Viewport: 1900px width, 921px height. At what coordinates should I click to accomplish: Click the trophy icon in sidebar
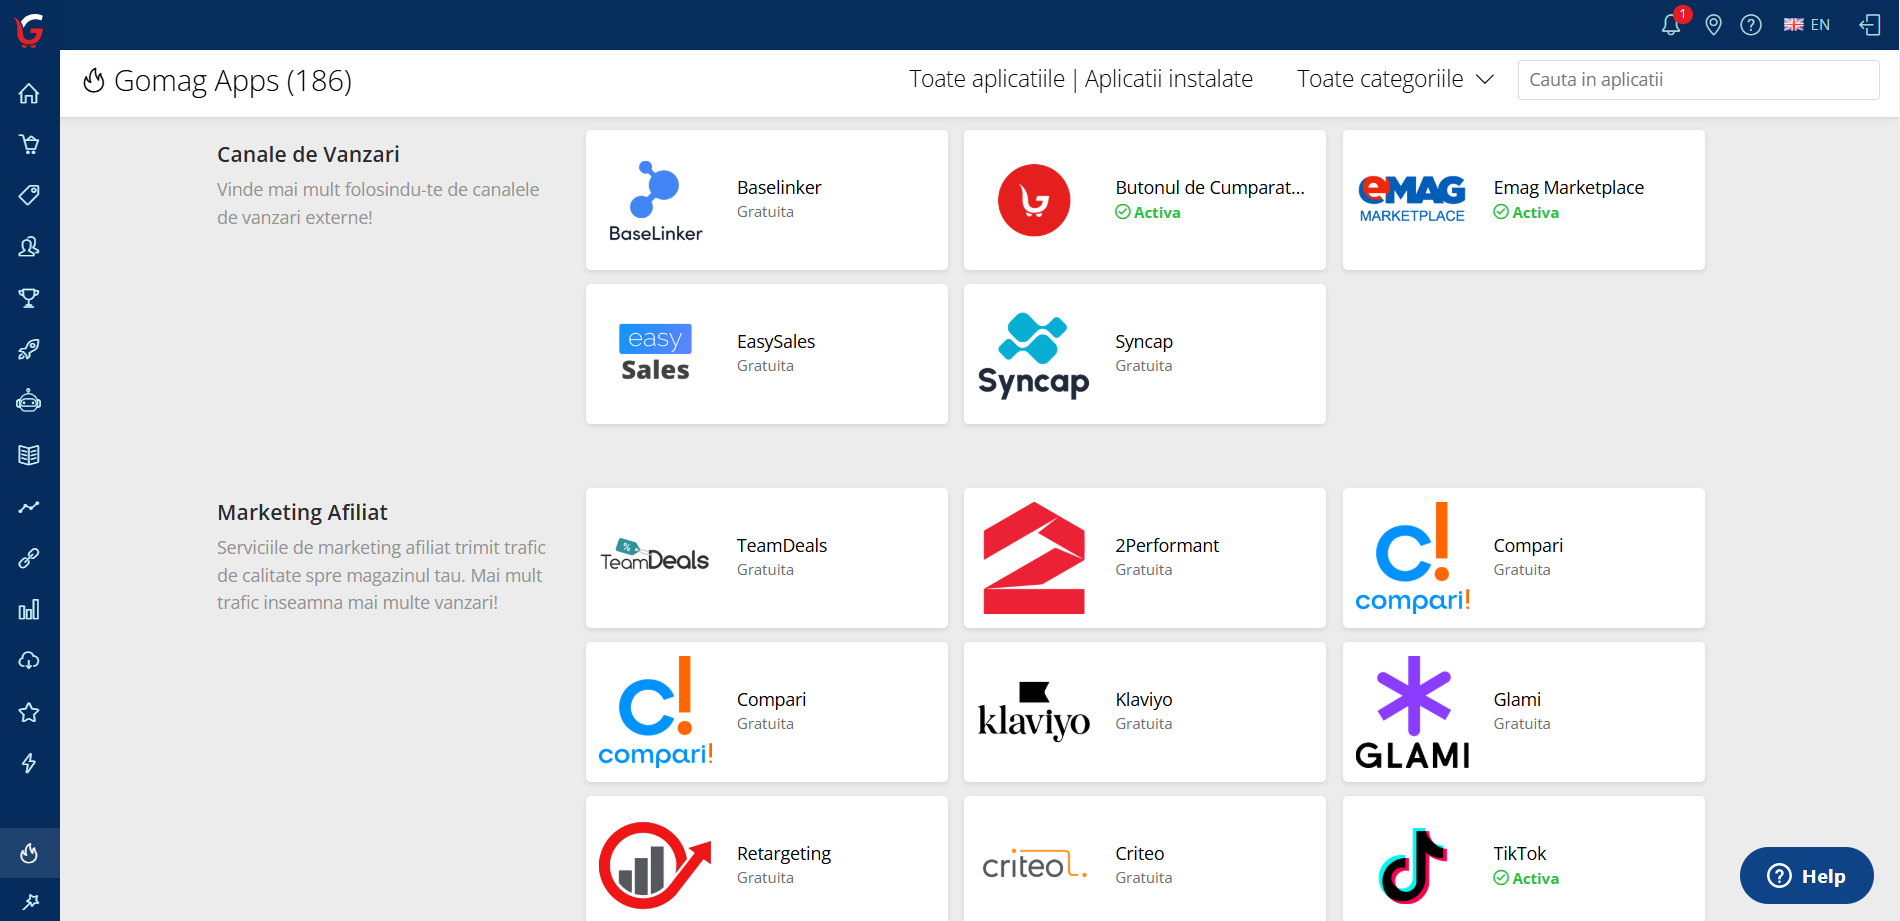(x=29, y=298)
